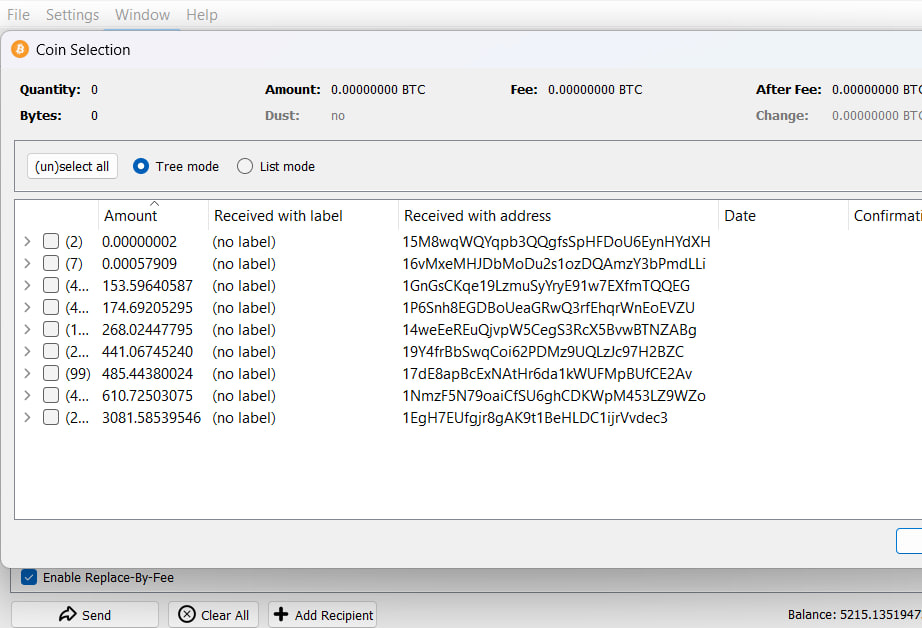The height and width of the screenshot is (628, 922).
Task: Click the (99) count in 485.44380024 row
Action: [78, 374]
